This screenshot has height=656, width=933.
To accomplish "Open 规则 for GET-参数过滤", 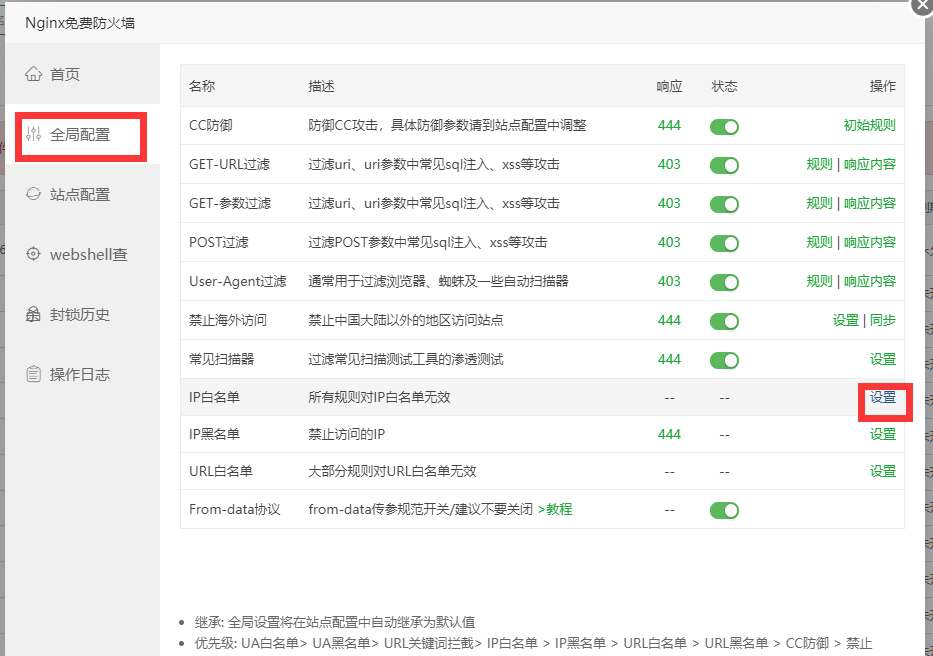I will [818, 203].
